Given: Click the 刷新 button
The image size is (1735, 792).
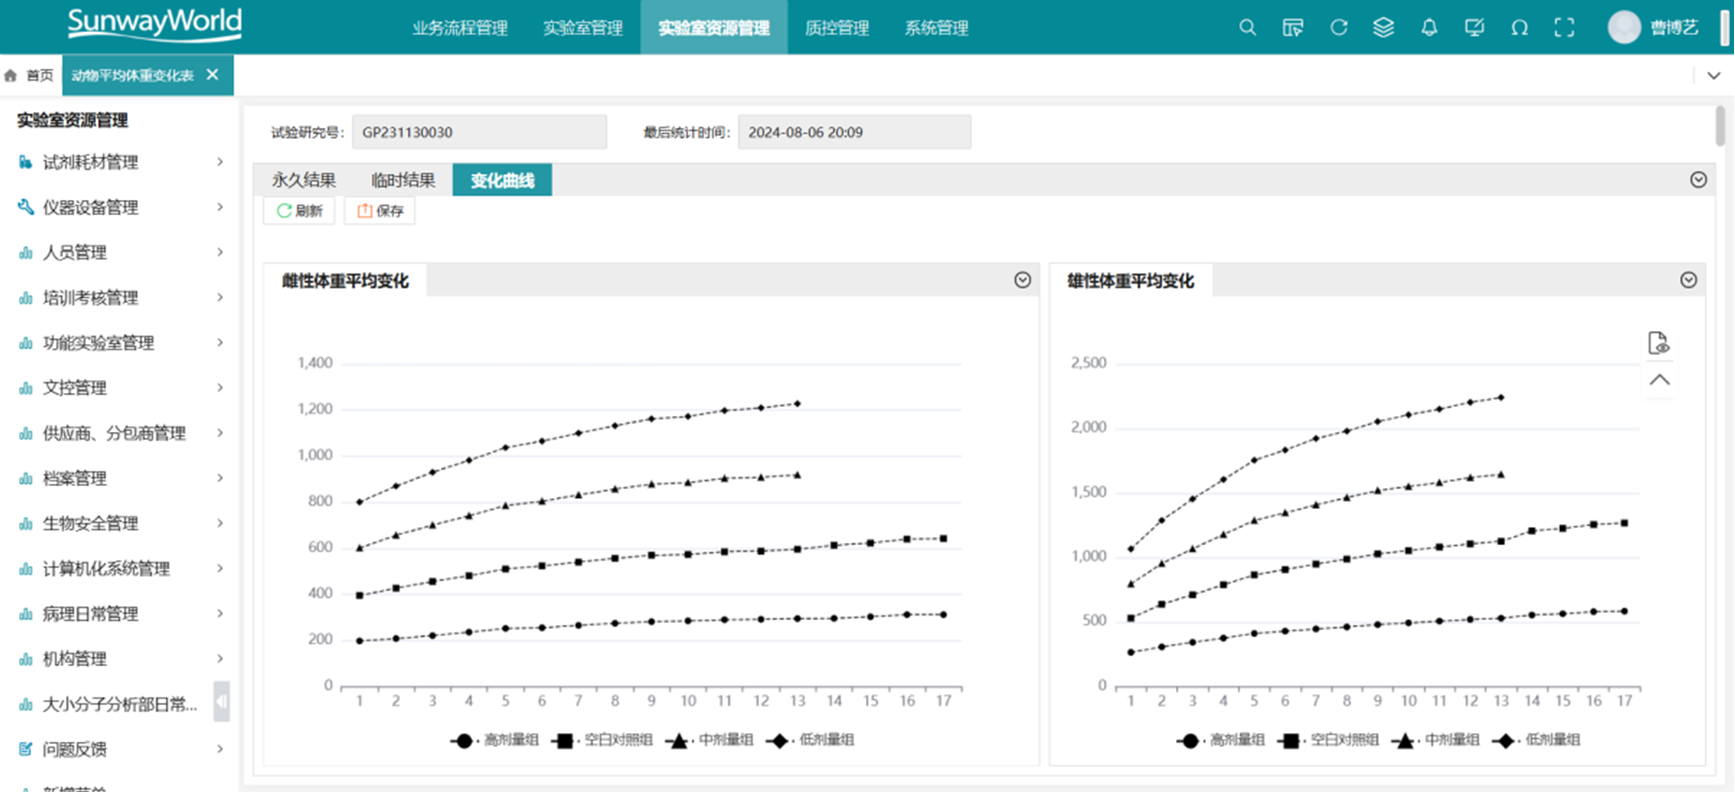Looking at the screenshot, I should [x=299, y=211].
